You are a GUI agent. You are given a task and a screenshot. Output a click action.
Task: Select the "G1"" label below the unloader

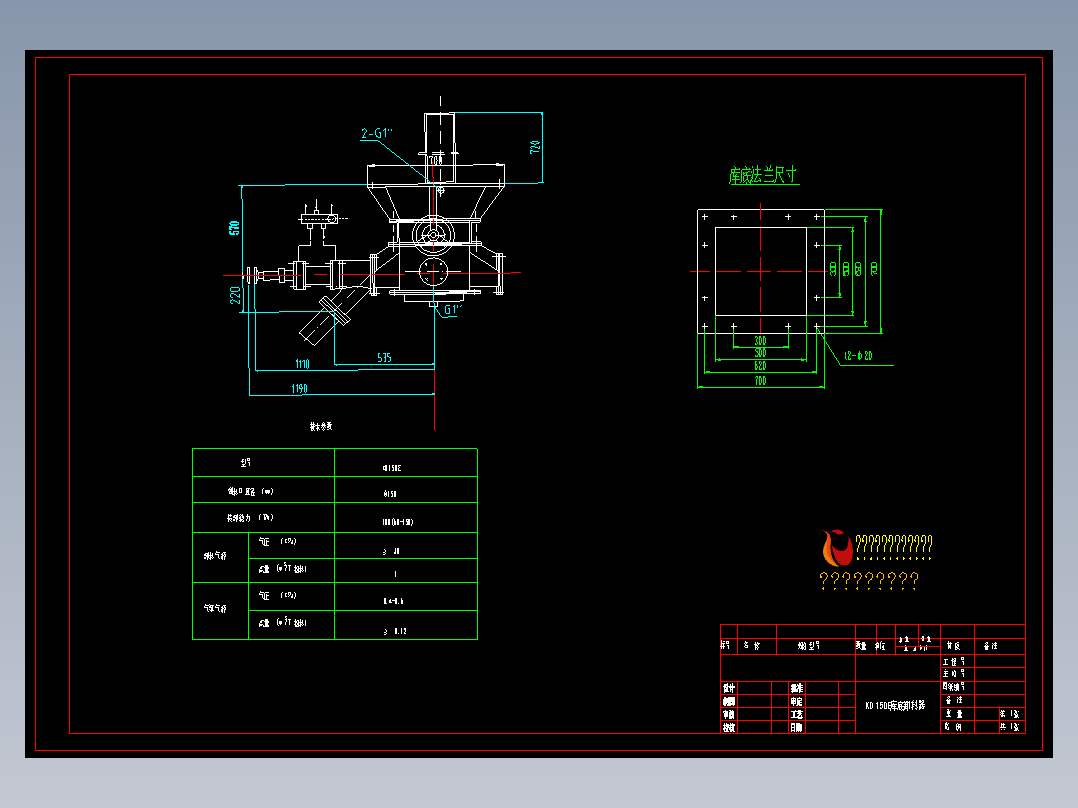pos(452,310)
